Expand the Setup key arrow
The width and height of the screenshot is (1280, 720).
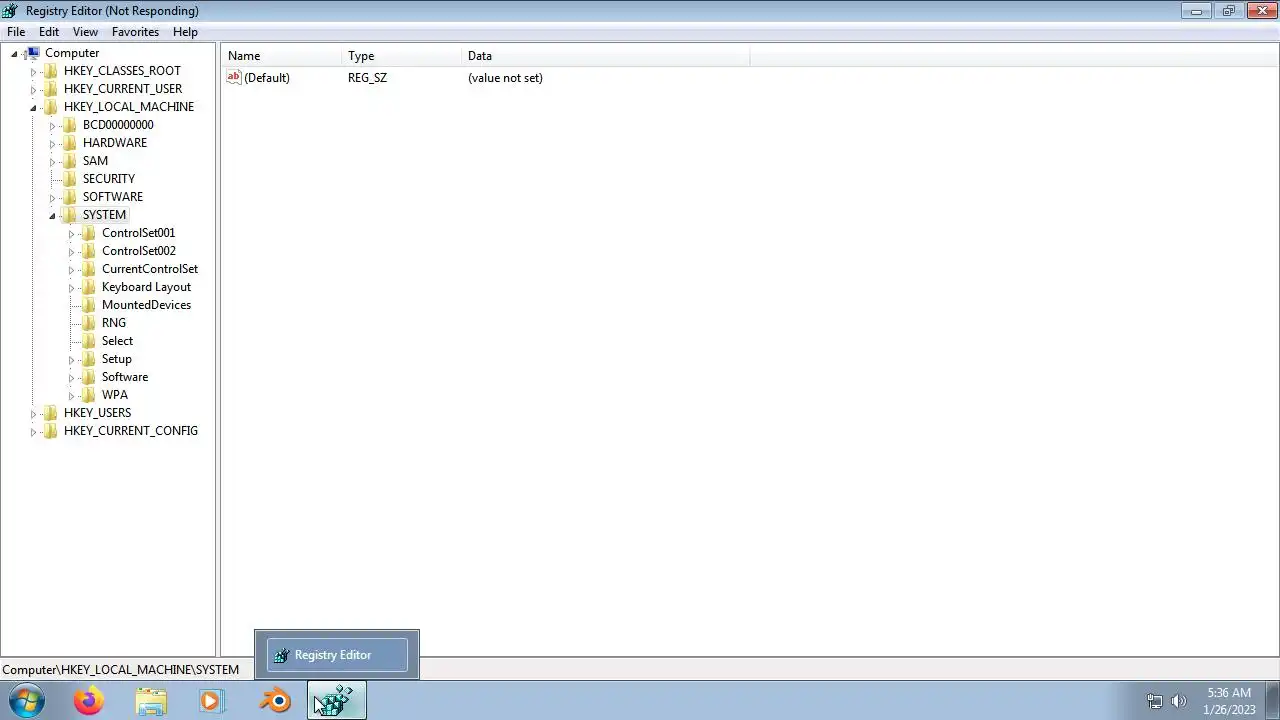pyautogui.click(x=71, y=360)
